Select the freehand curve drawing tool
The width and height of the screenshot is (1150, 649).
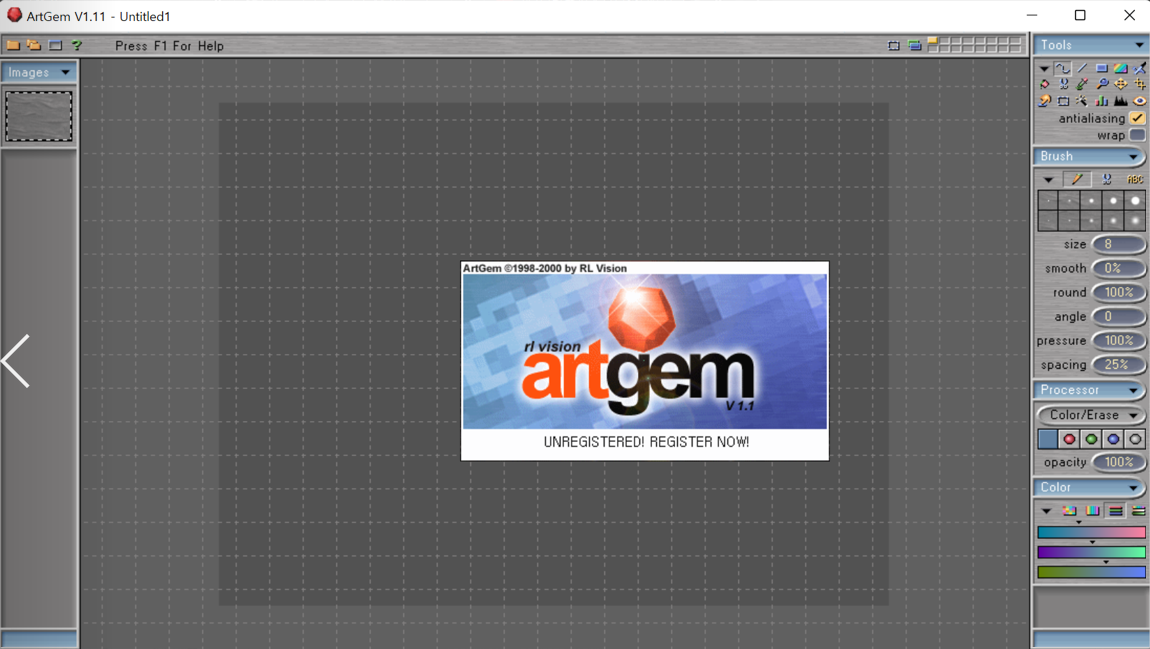1063,68
